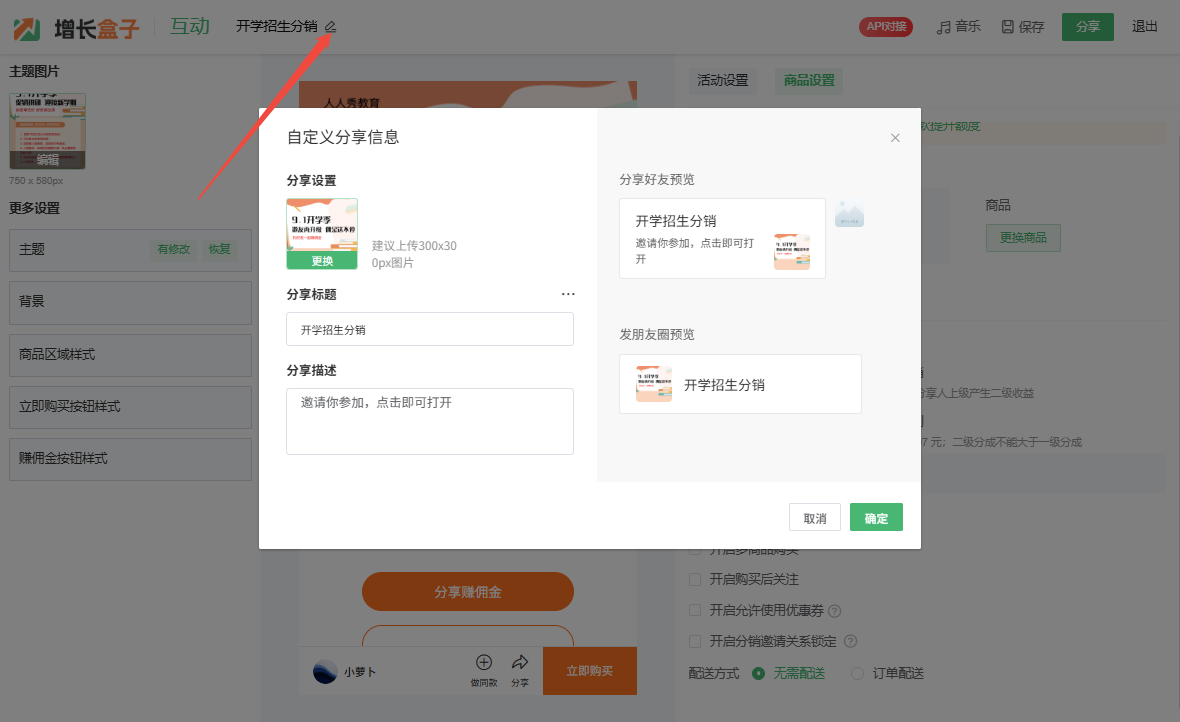This screenshot has height=722, width=1180.
Task: Click the 分享 arrow icon in preview
Action: point(520,662)
